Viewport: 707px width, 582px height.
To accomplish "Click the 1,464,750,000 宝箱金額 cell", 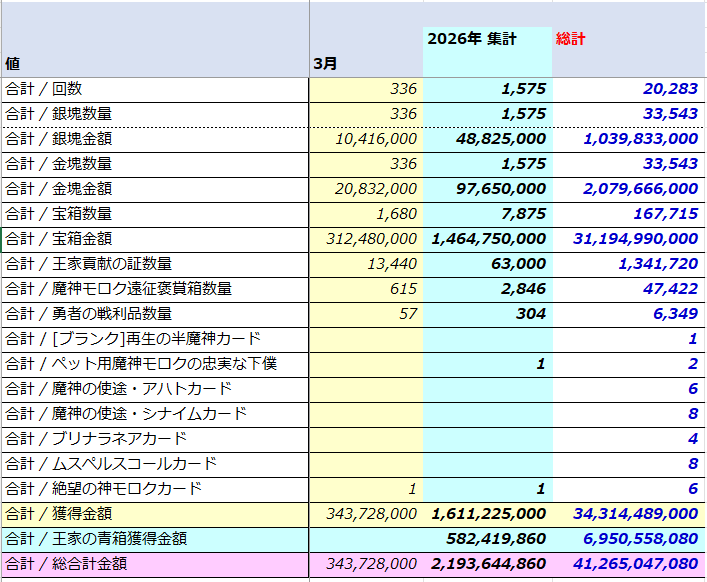I will [488, 239].
